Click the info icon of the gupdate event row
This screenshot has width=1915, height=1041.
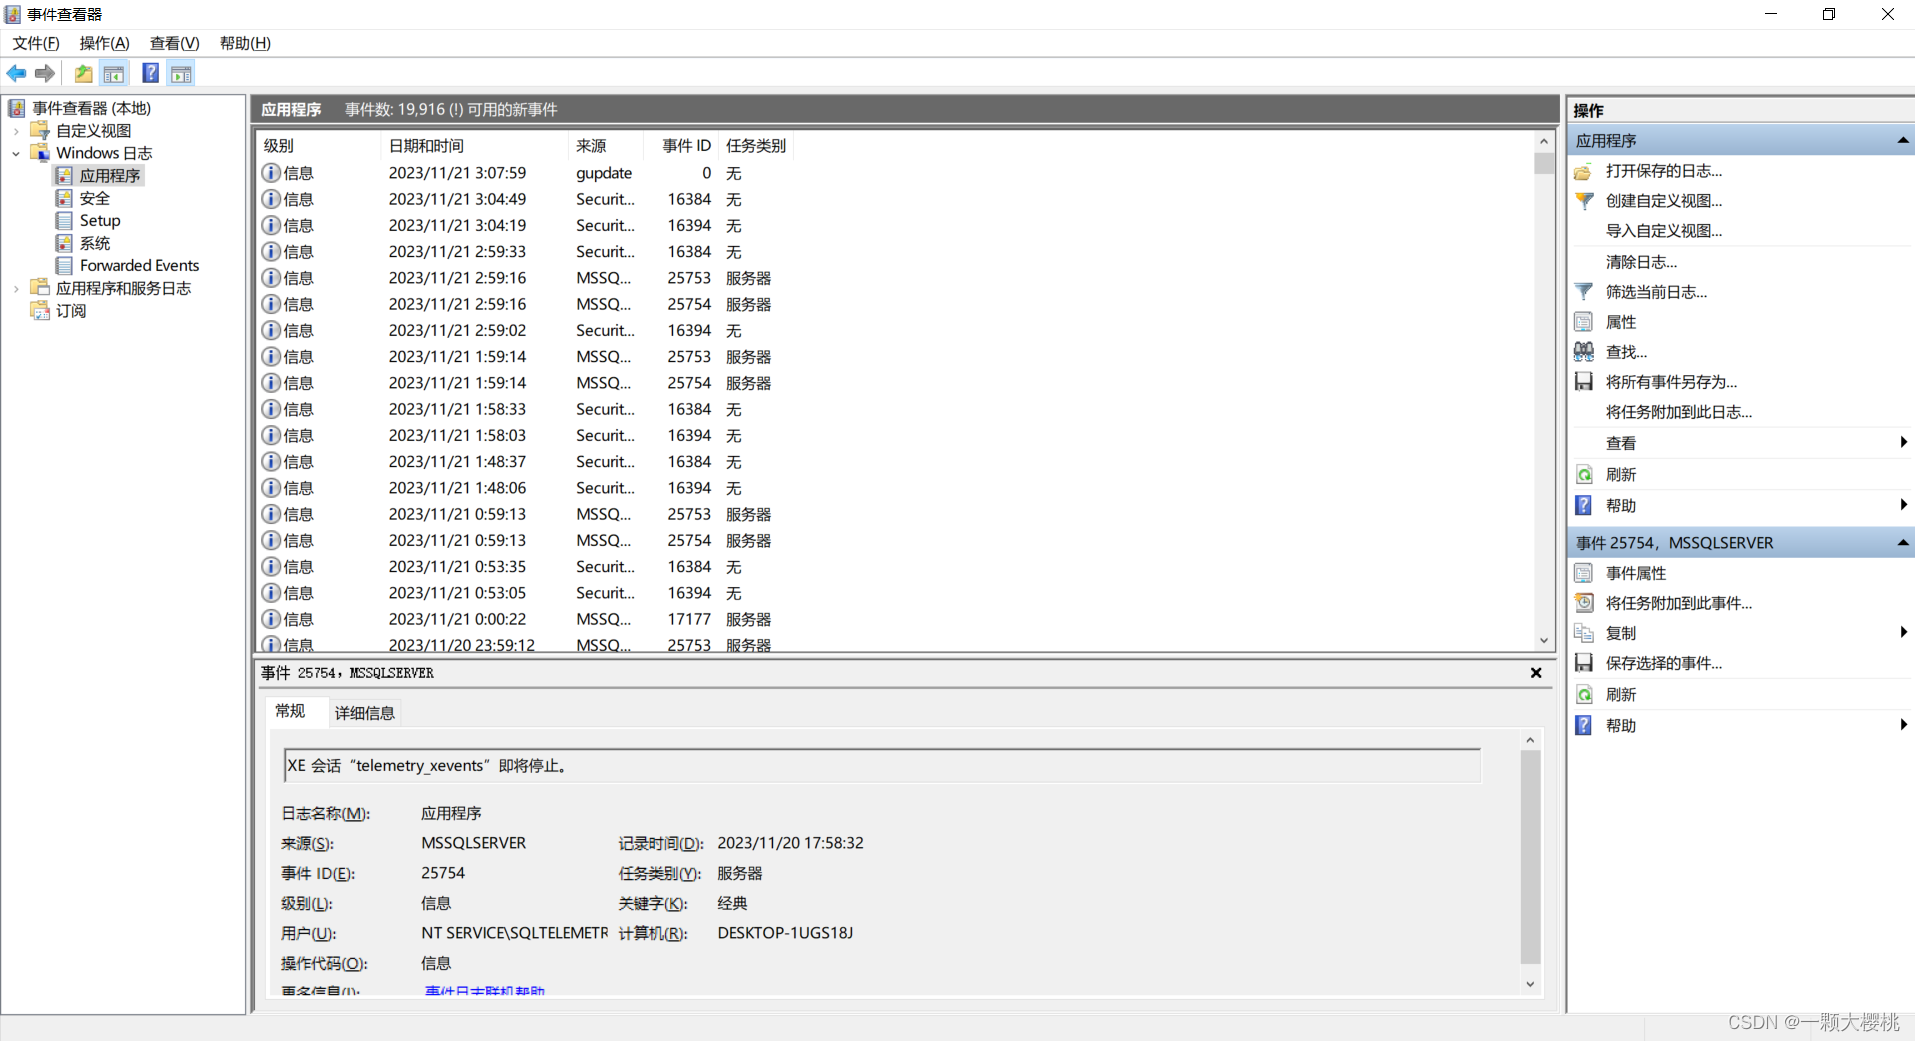point(271,173)
